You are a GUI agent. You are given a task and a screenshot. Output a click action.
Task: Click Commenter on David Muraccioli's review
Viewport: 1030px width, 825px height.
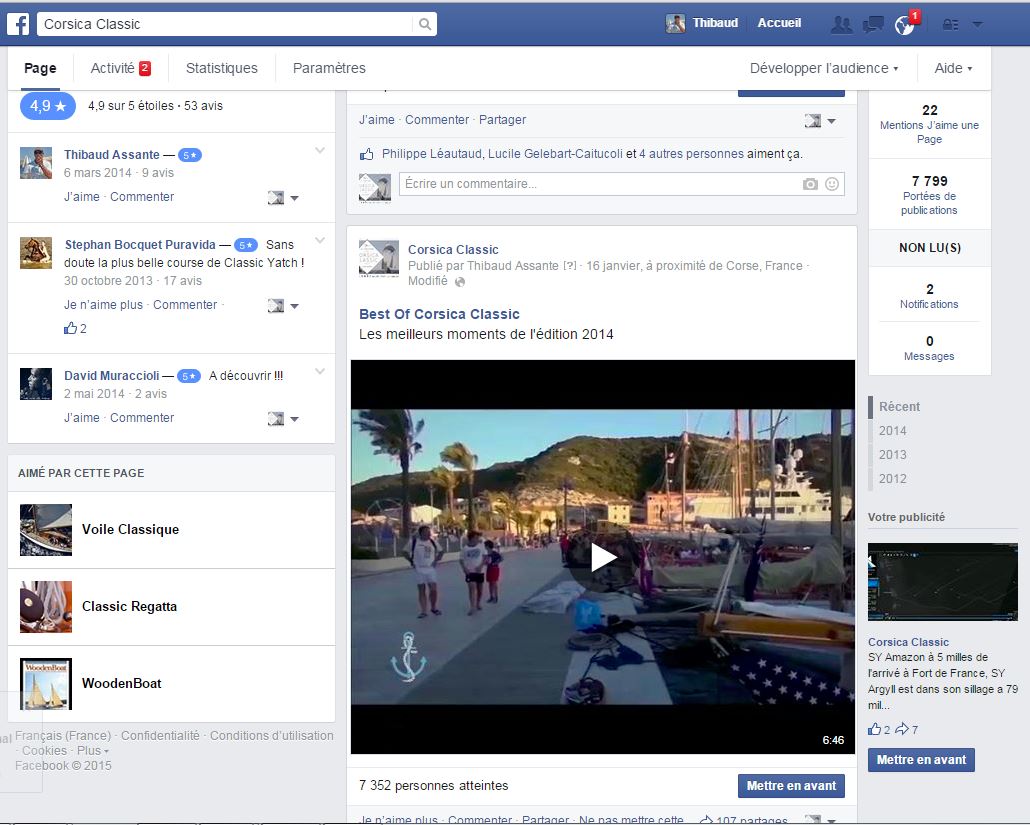pos(142,418)
